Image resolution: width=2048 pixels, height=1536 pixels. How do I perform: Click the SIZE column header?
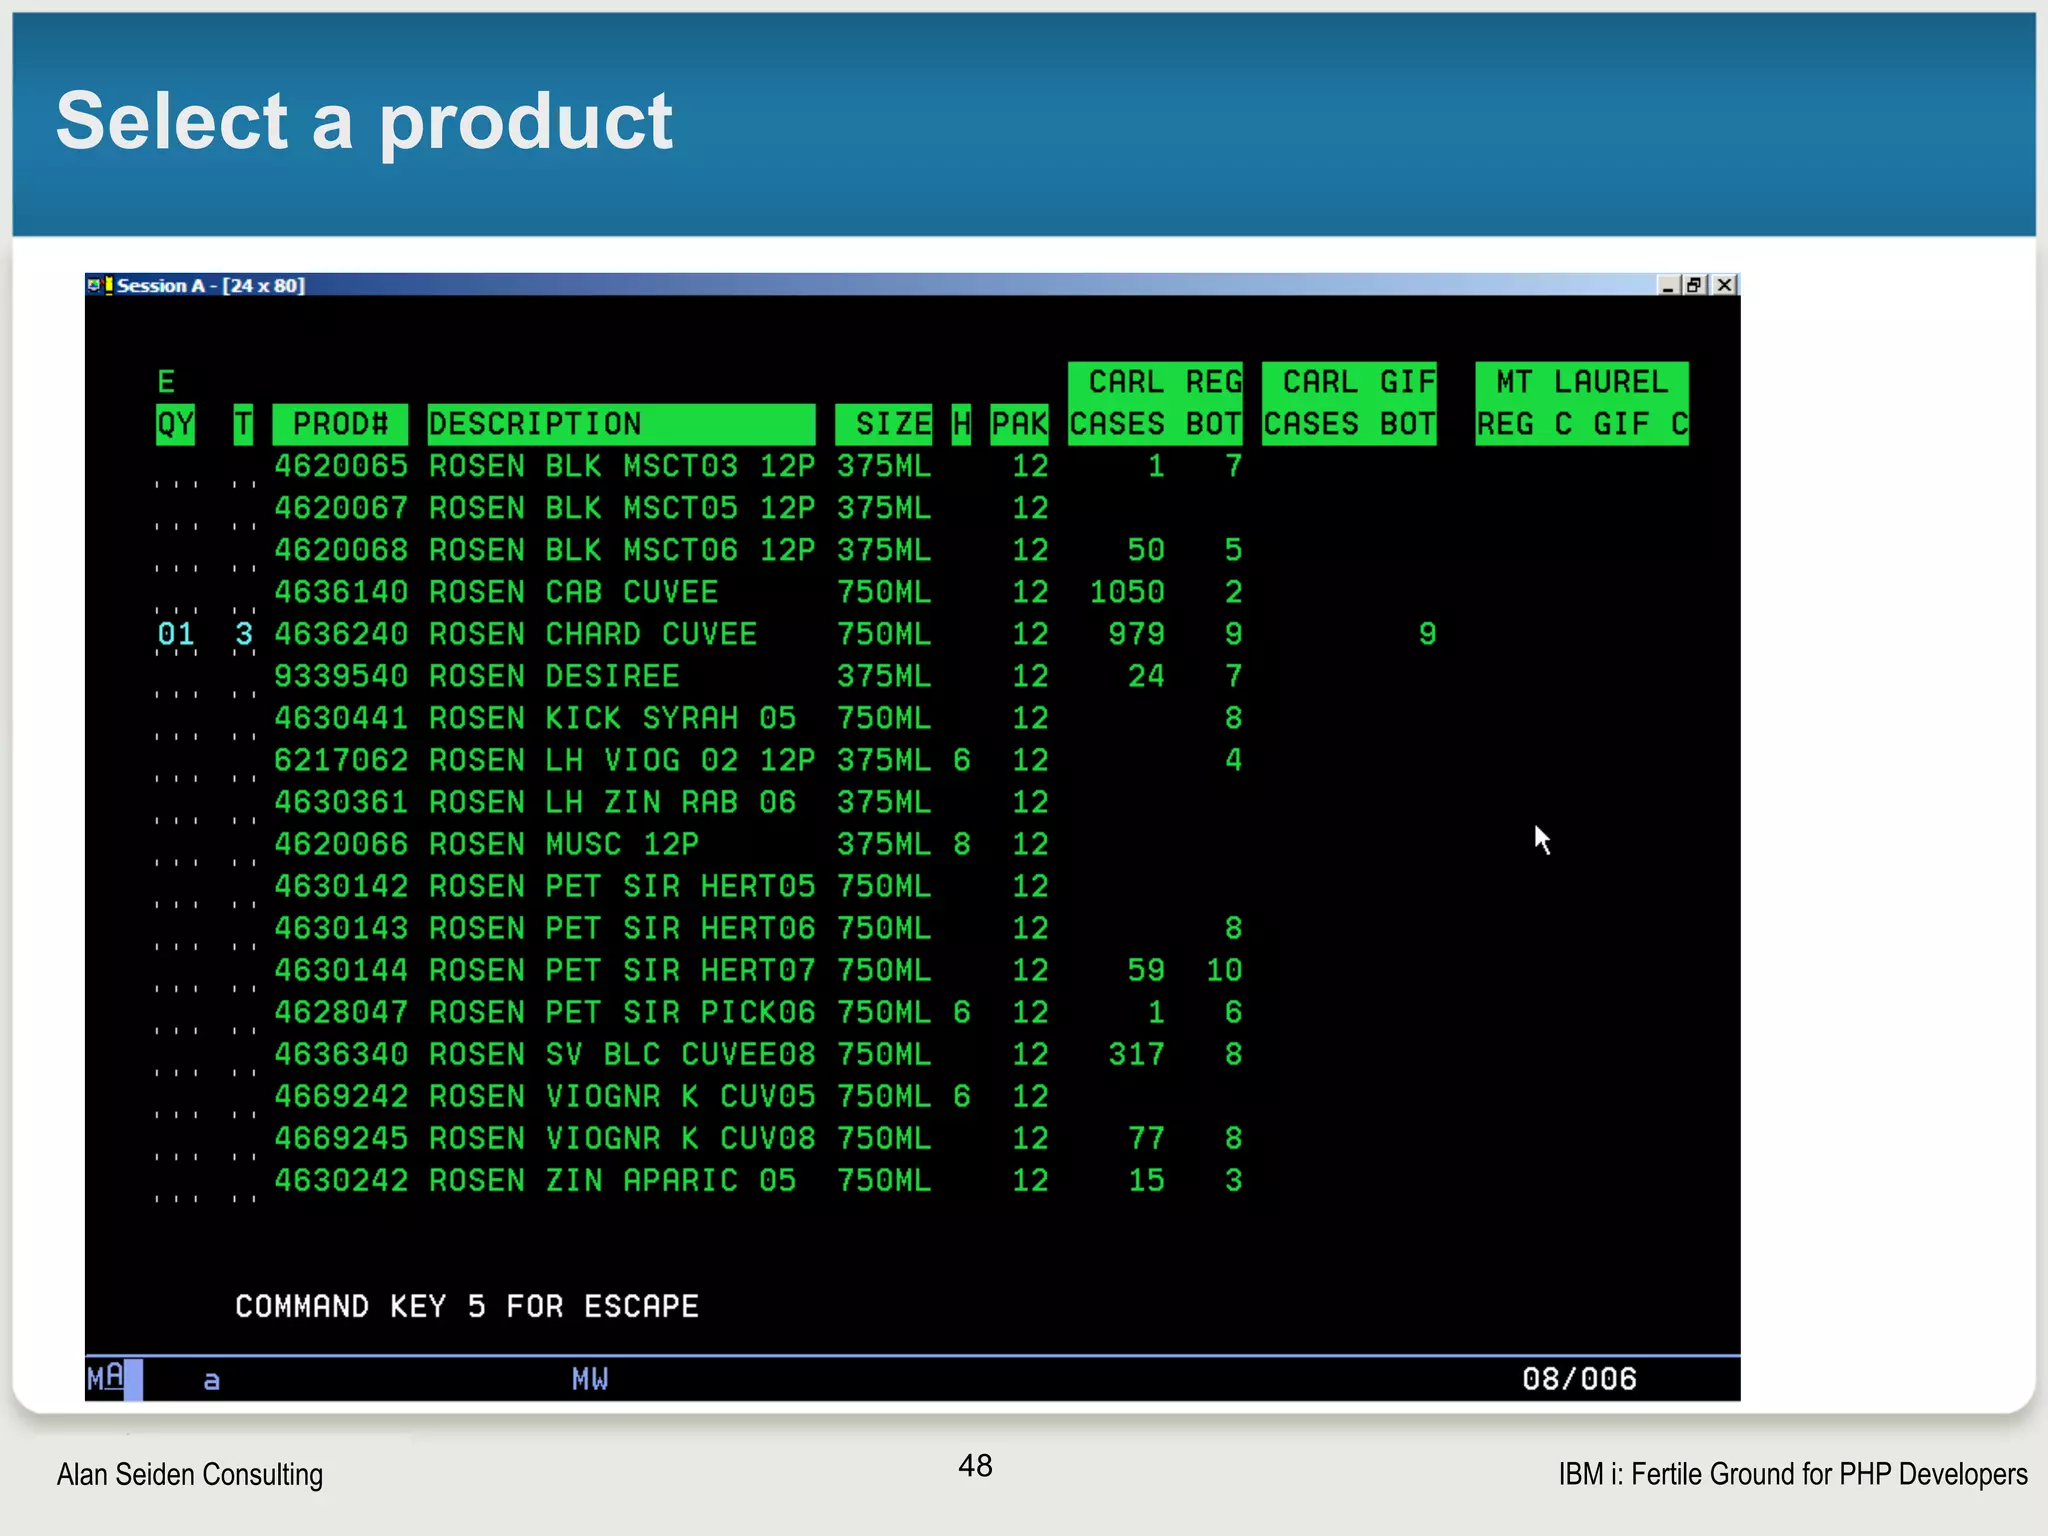click(x=883, y=424)
